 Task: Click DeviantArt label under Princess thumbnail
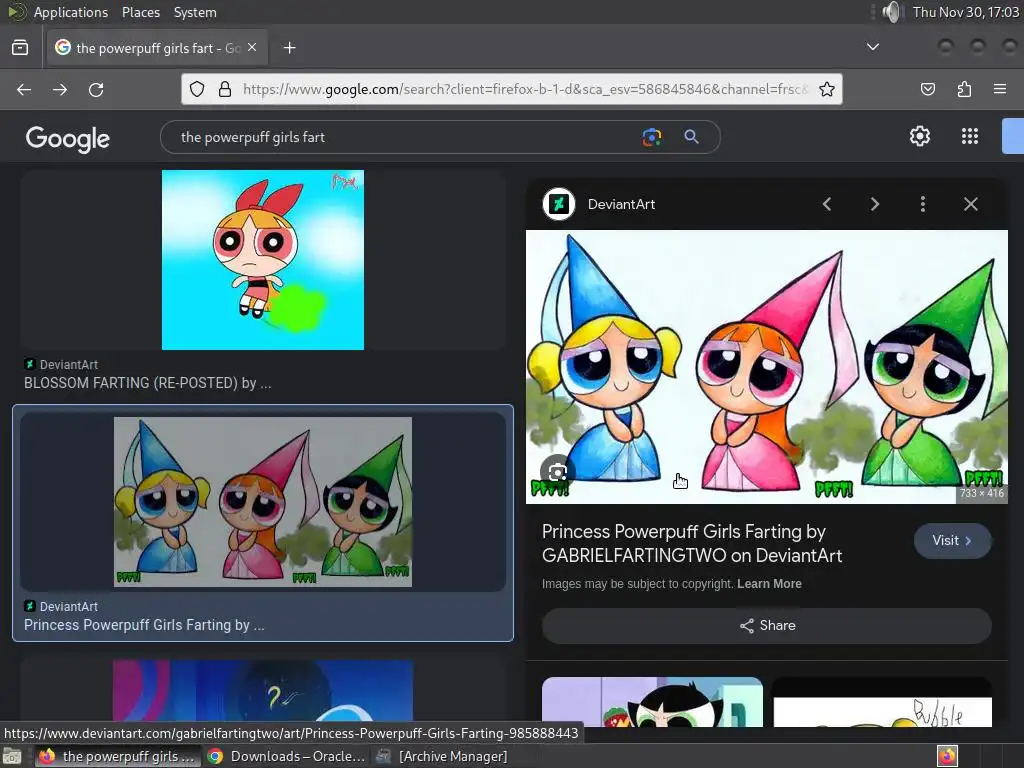coord(69,607)
